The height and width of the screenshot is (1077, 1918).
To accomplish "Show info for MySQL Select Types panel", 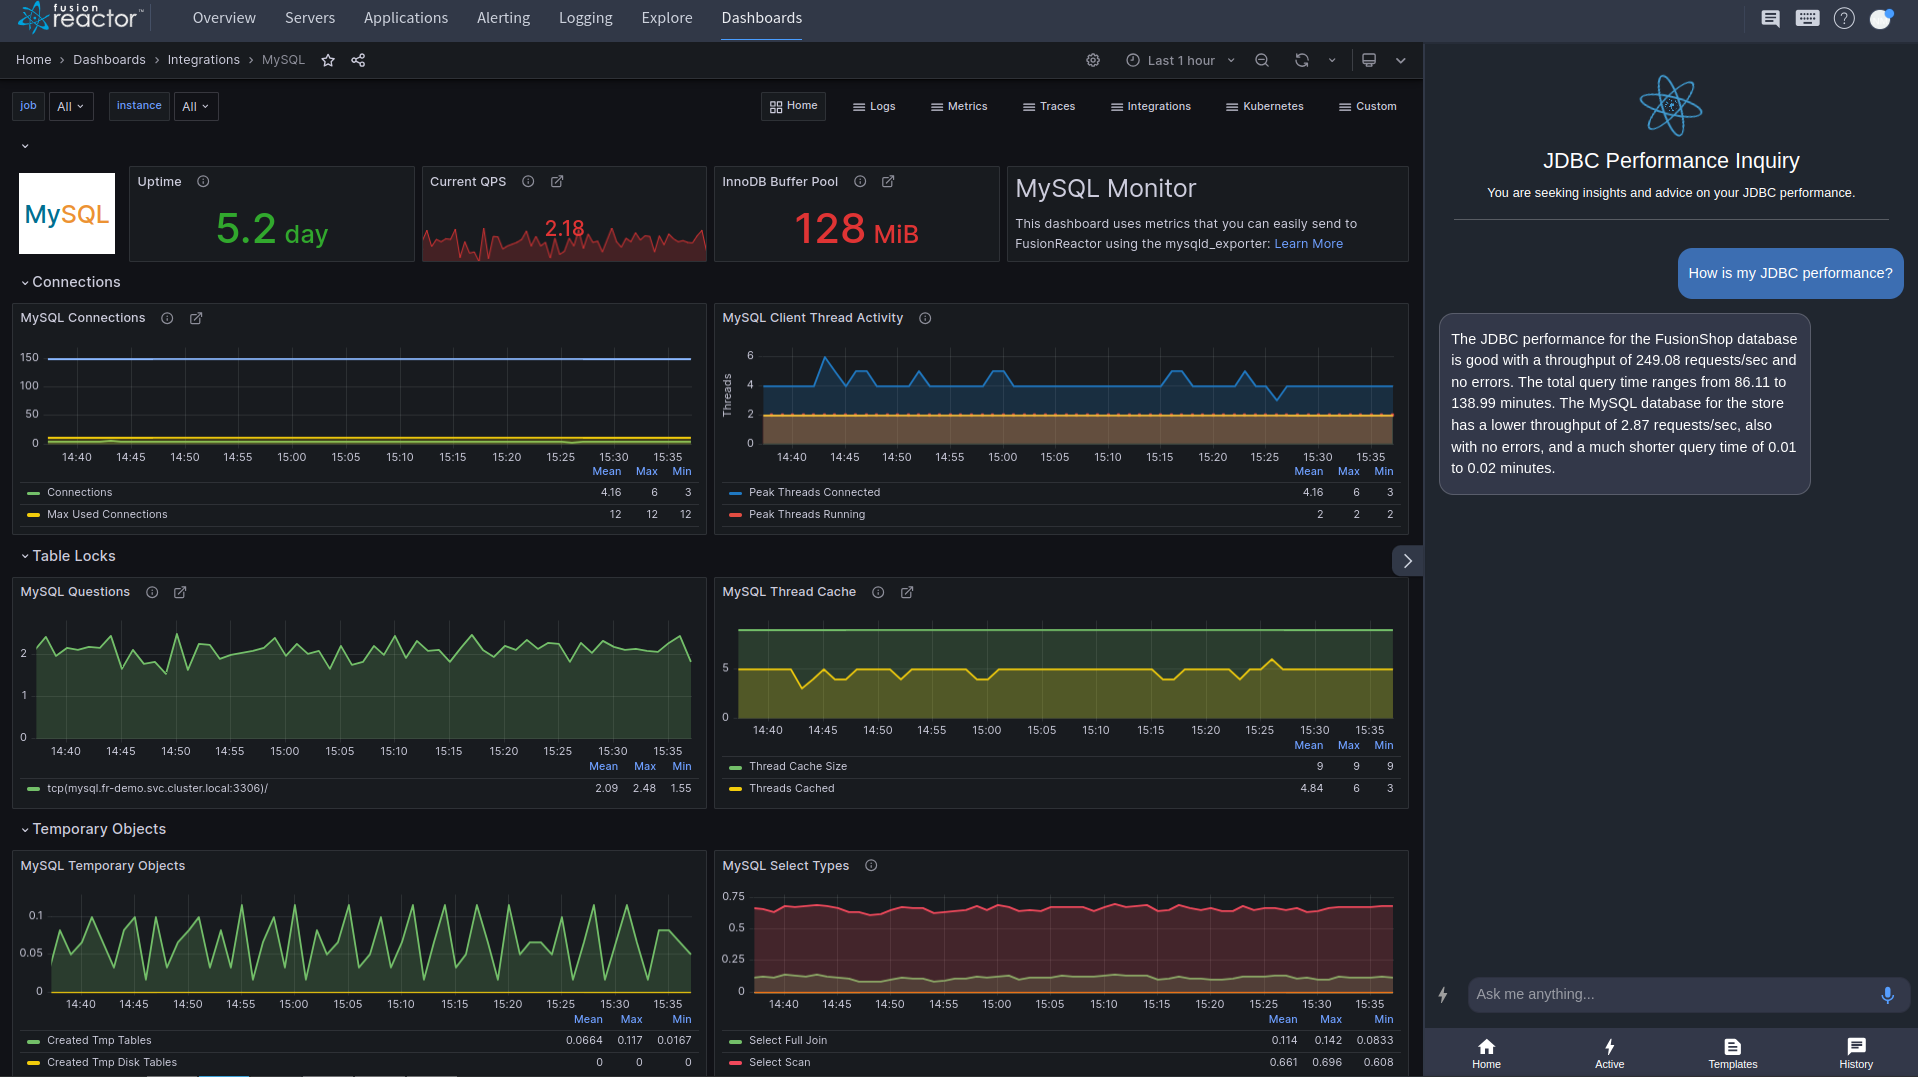I will coord(871,865).
